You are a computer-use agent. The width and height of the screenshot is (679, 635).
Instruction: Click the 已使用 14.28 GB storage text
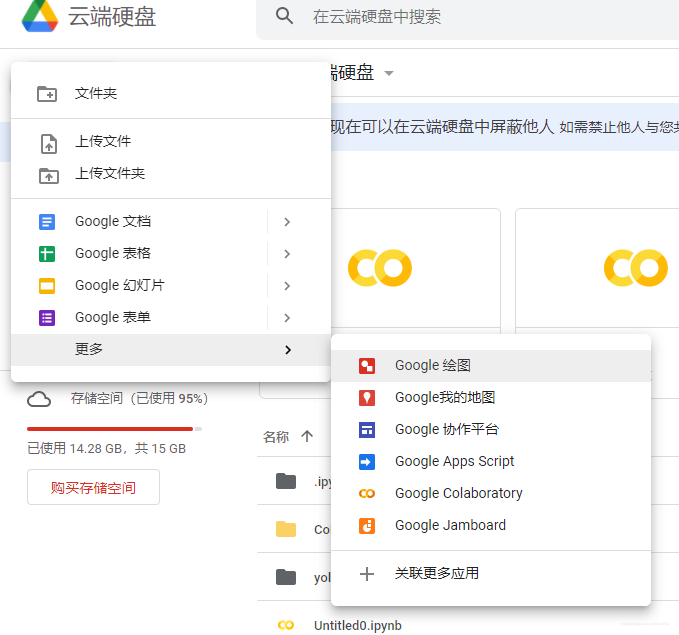(x=107, y=449)
